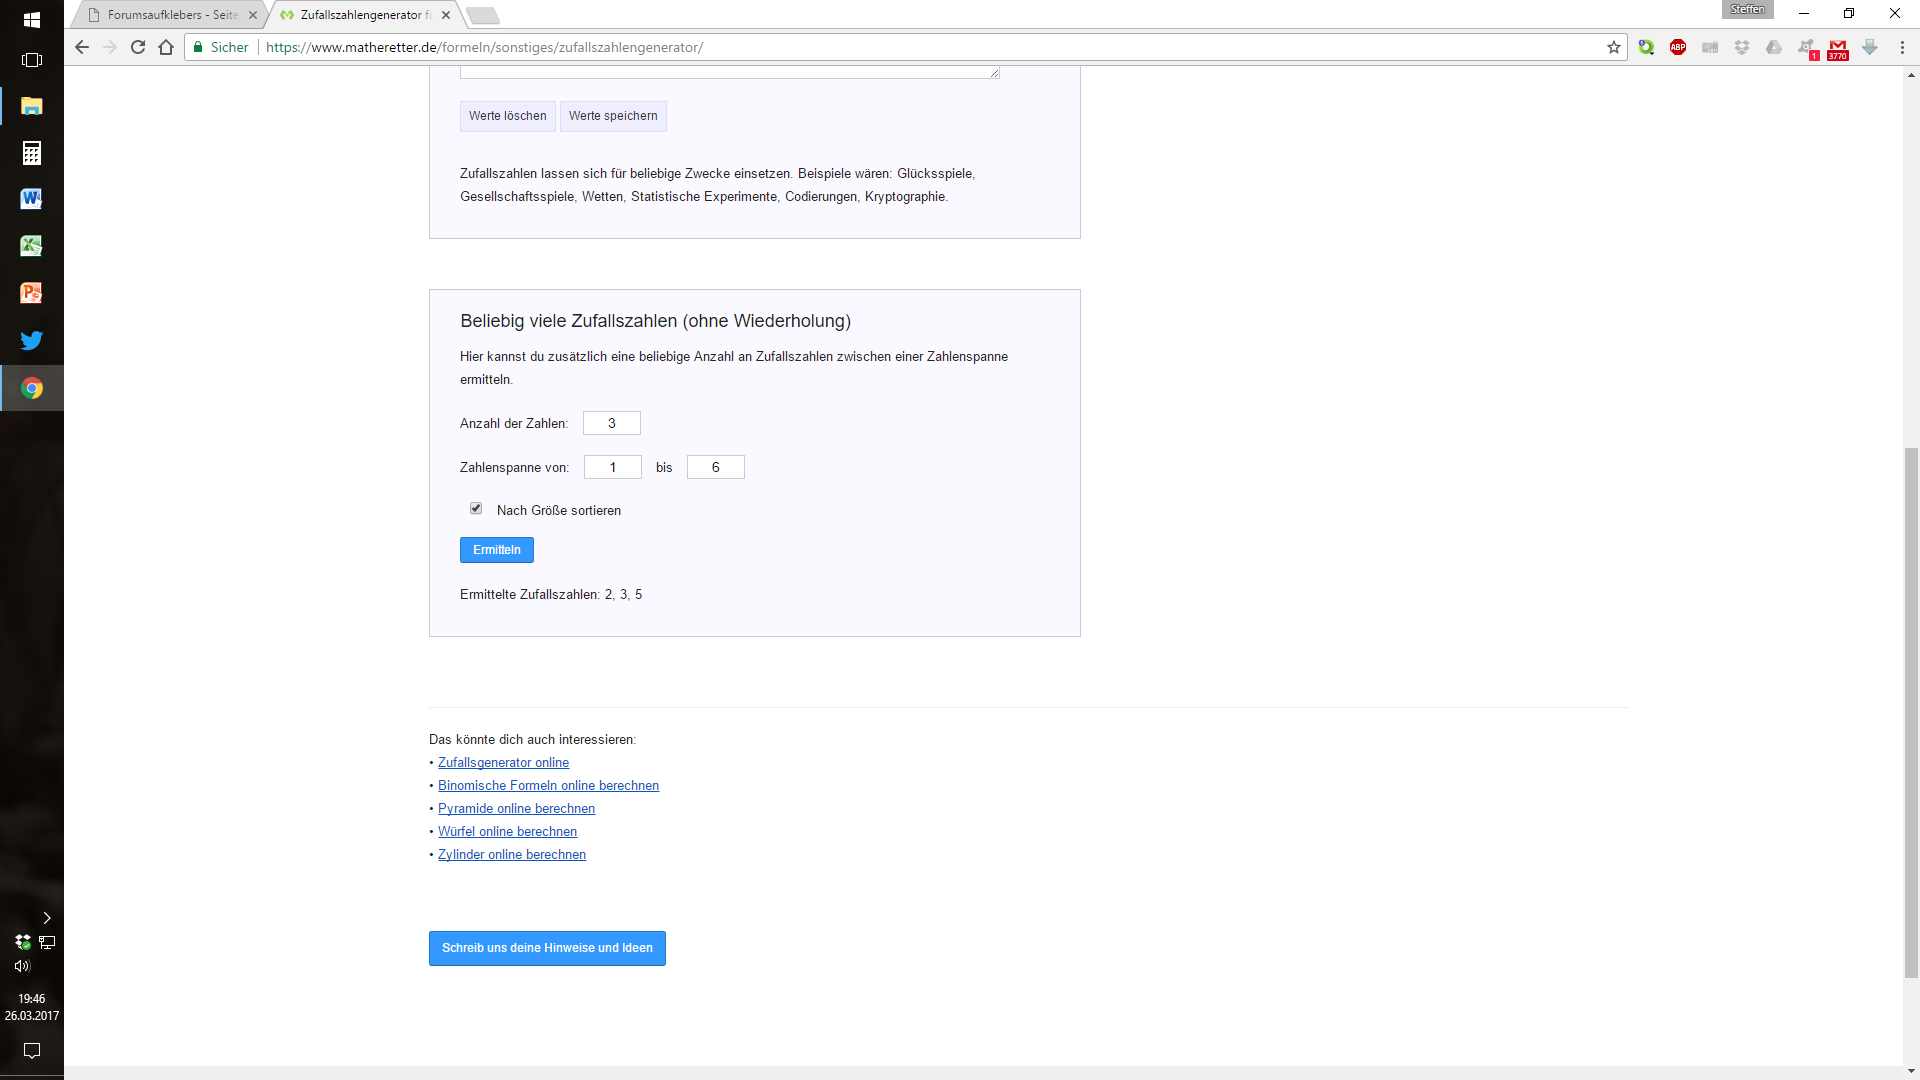Launch Excel from the taskbar
The width and height of the screenshot is (1920, 1080).
[32, 246]
